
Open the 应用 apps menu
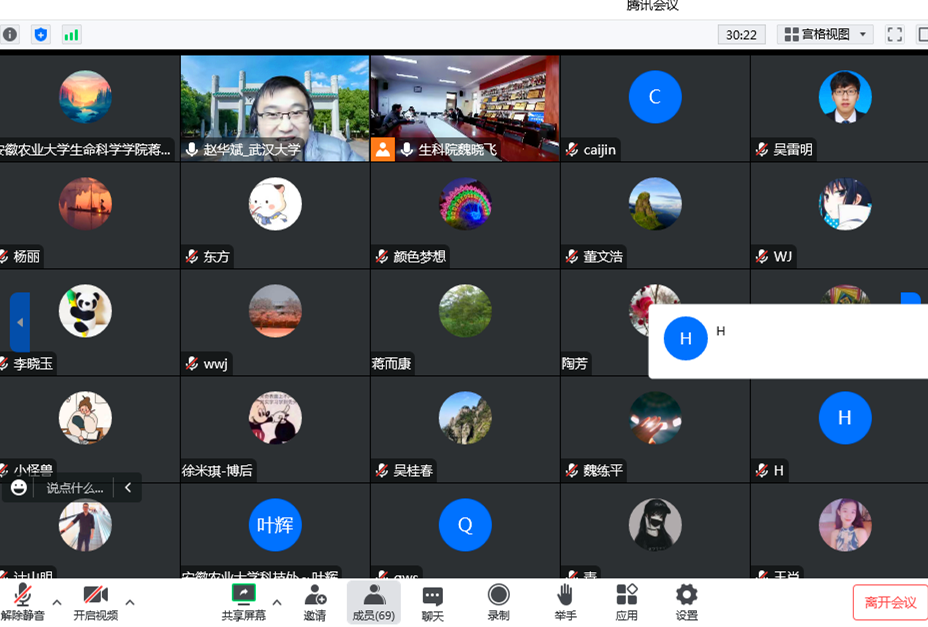click(627, 603)
